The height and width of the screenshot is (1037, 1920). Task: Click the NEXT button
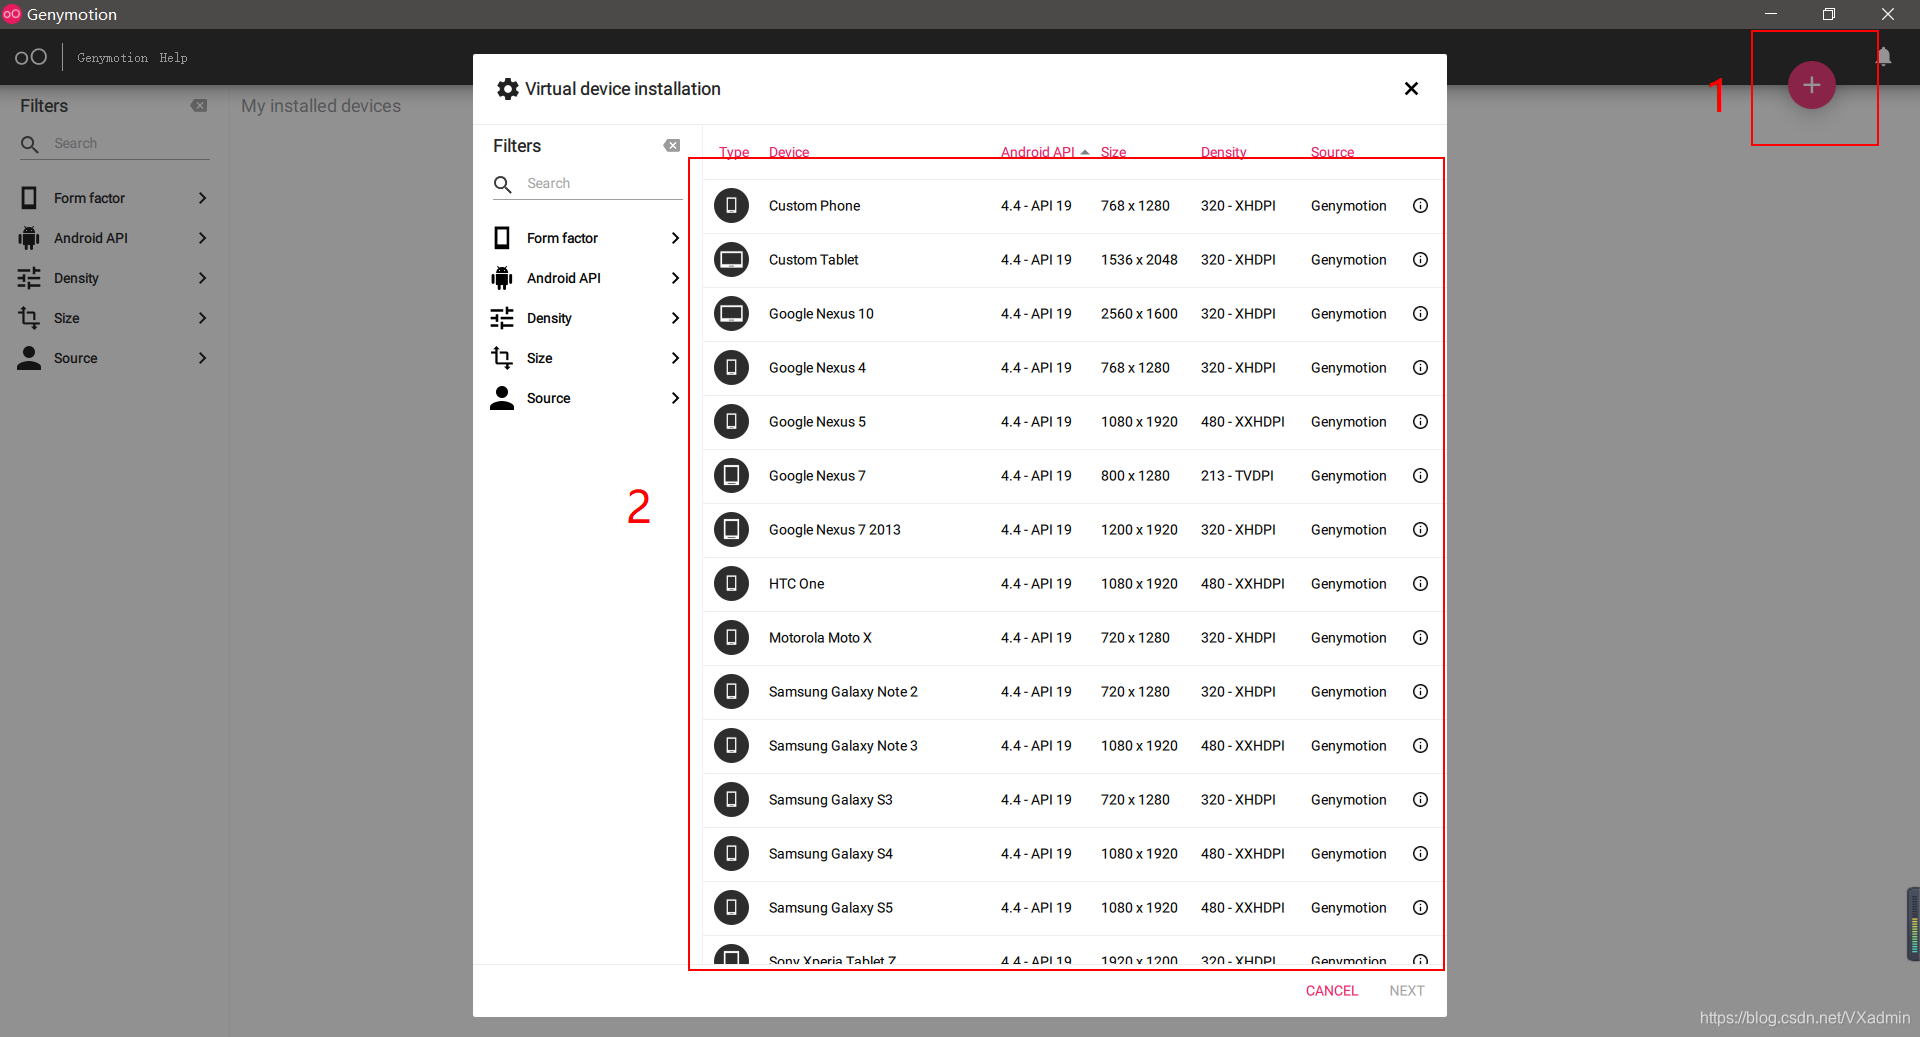coord(1406,991)
